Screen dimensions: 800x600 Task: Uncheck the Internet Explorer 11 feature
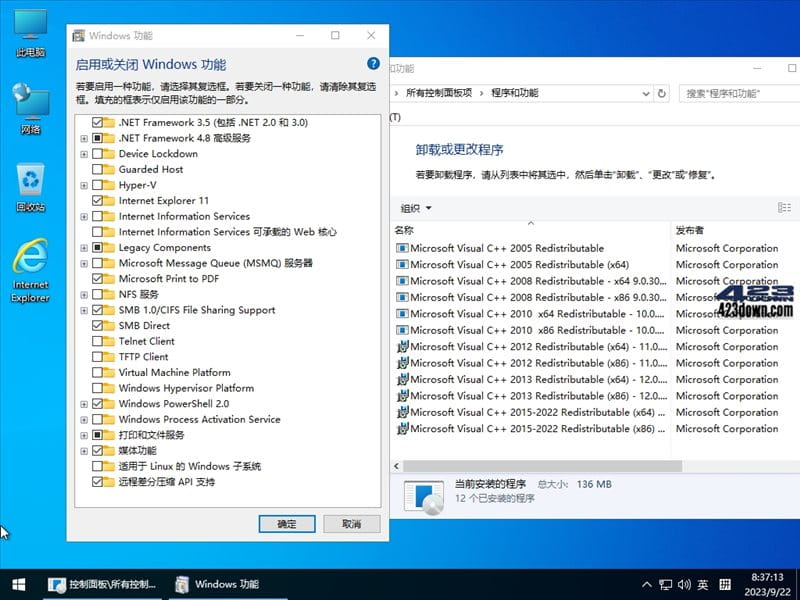(95, 200)
